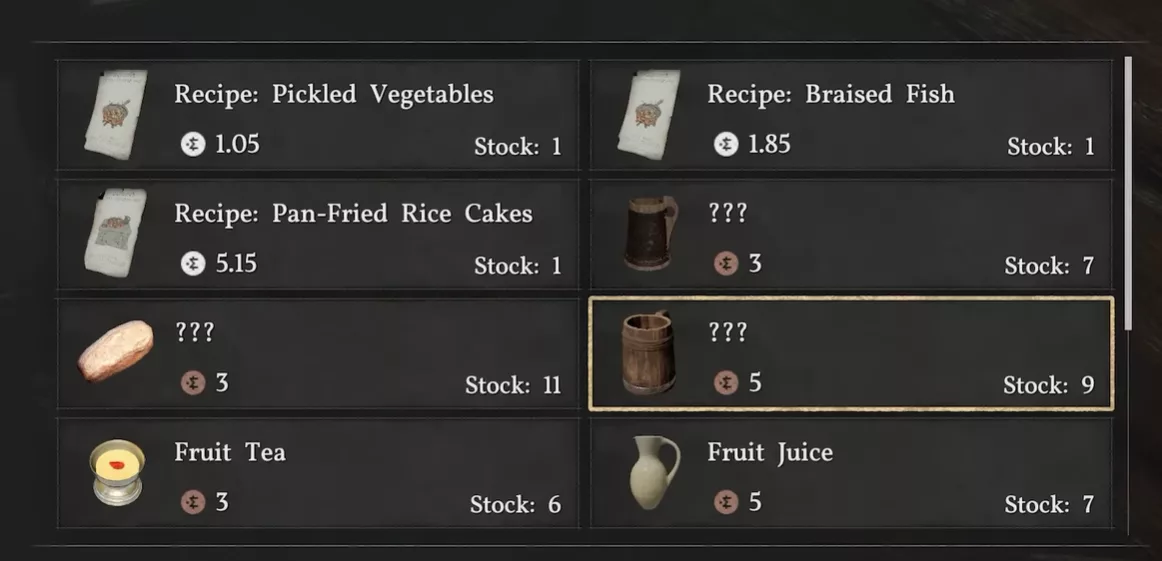Click the Stock: 9 label on selected item
The height and width of the screenshot is (561, 1162).
click(1048, 385)
